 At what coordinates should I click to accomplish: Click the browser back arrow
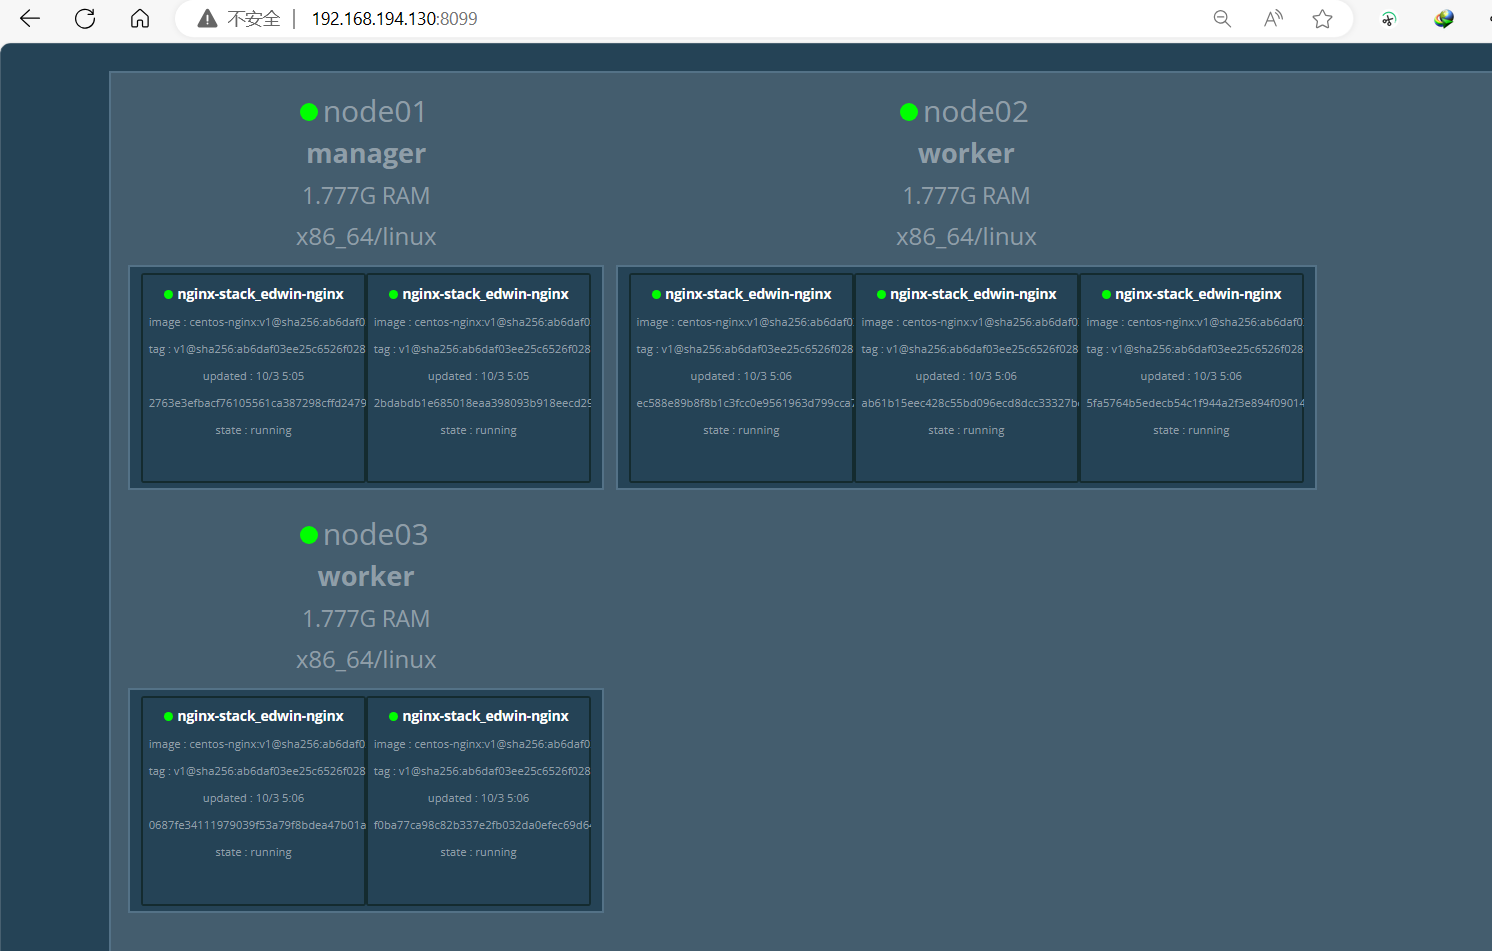(30, 18)
